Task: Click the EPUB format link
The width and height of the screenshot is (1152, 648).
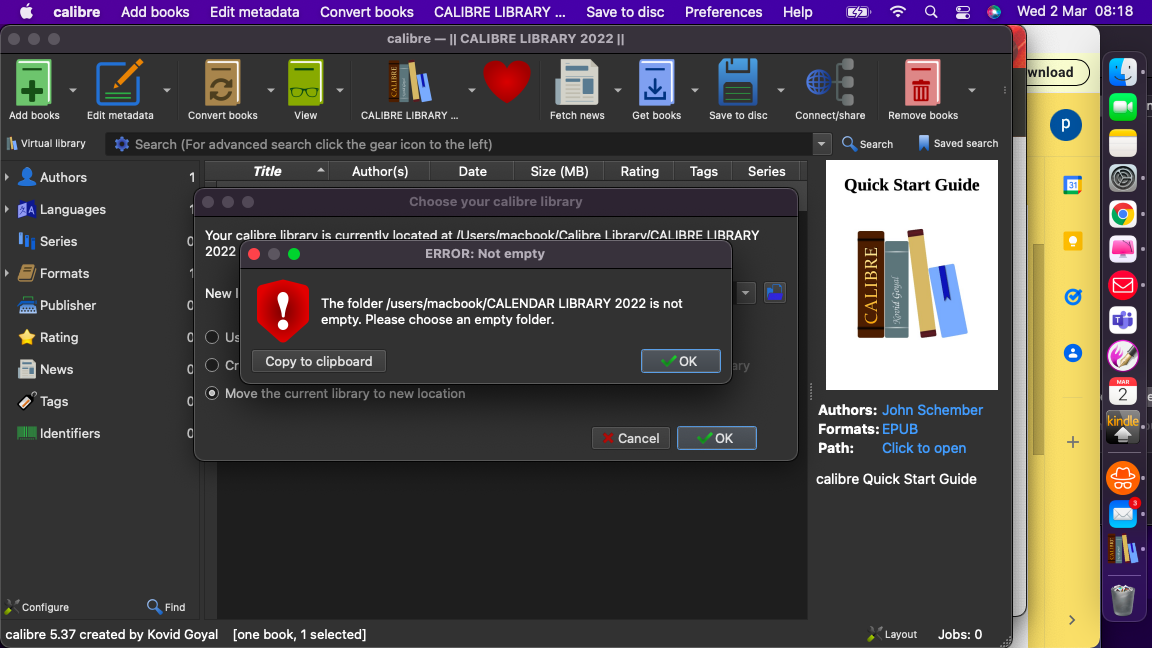Action: tap(899, 429)
